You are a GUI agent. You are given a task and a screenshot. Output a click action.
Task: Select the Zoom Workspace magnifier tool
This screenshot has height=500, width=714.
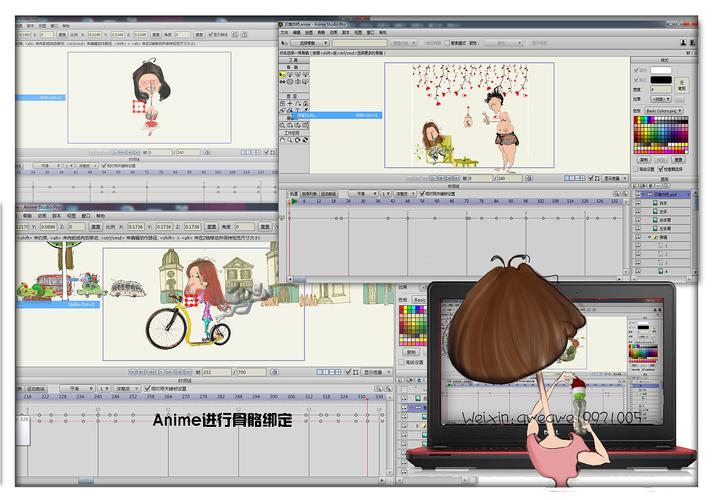(x=290, y=140)
